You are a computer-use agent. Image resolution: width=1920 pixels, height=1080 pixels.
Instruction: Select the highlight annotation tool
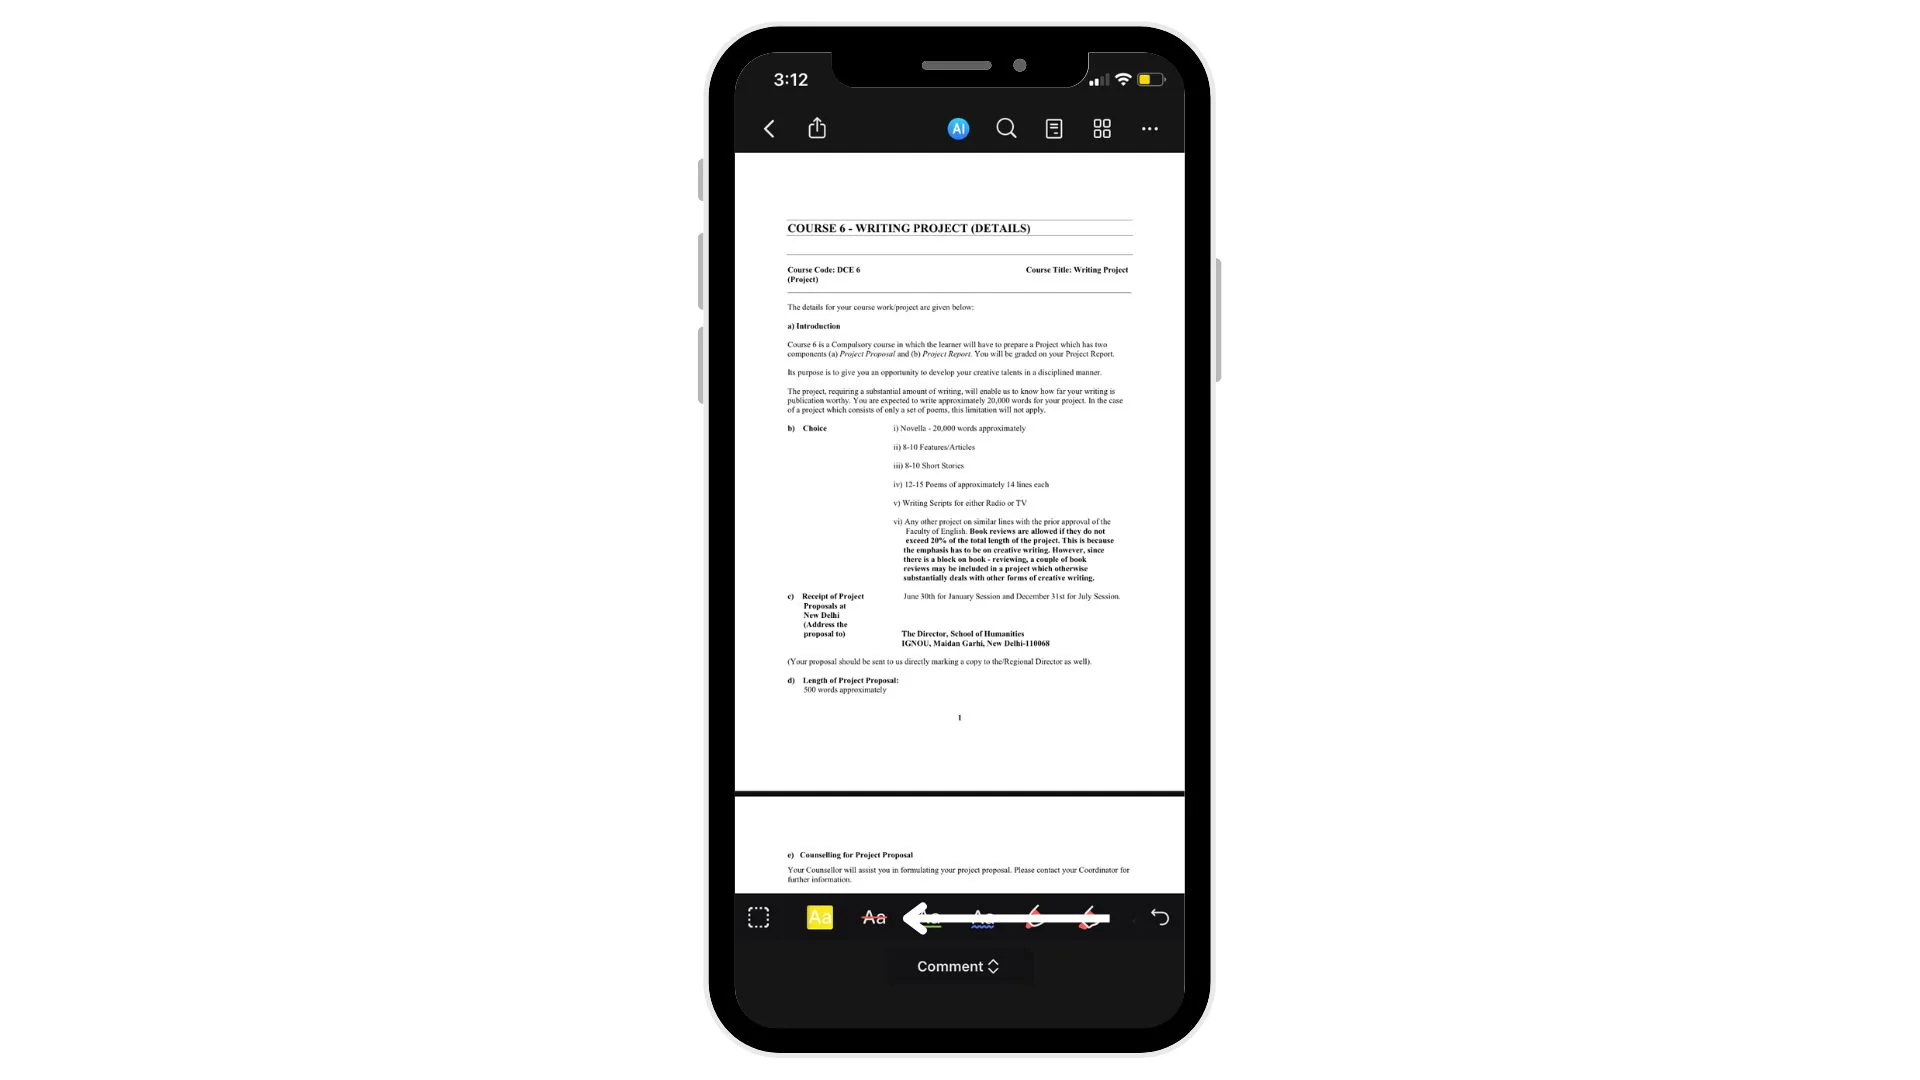[818, 916]
